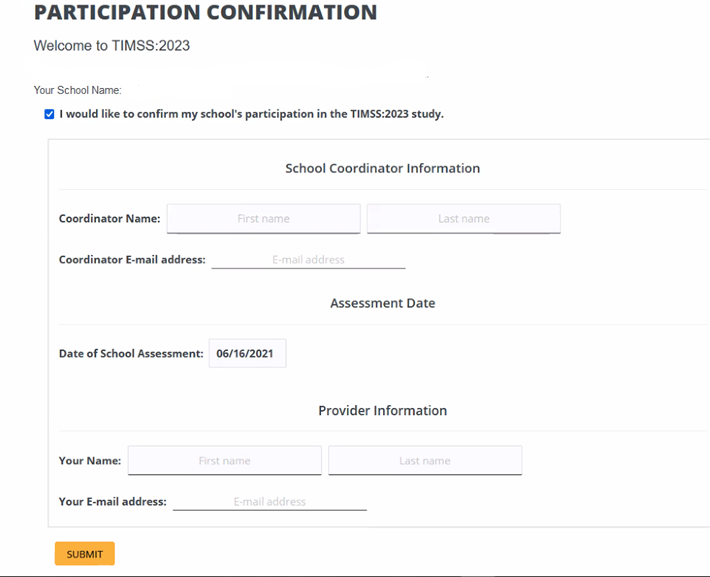Click the Your E-mail address input
The height and width of the screenshot is (577, 710).
(269, 502)
